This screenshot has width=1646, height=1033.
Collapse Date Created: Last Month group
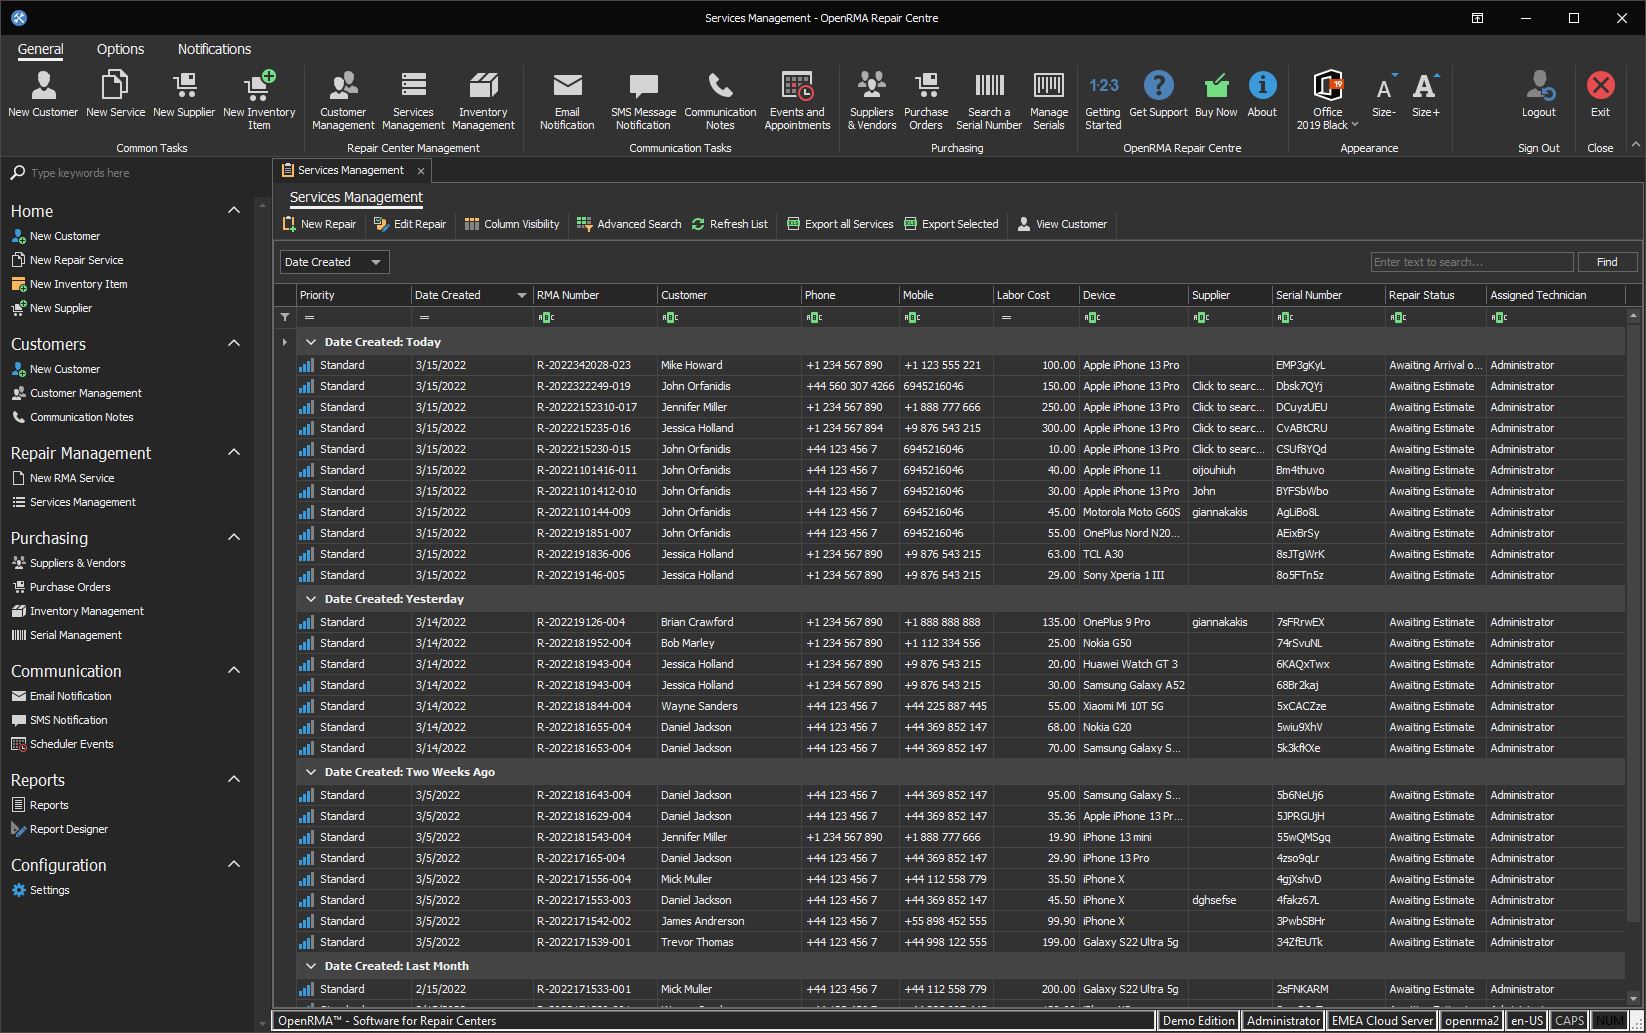311,966
